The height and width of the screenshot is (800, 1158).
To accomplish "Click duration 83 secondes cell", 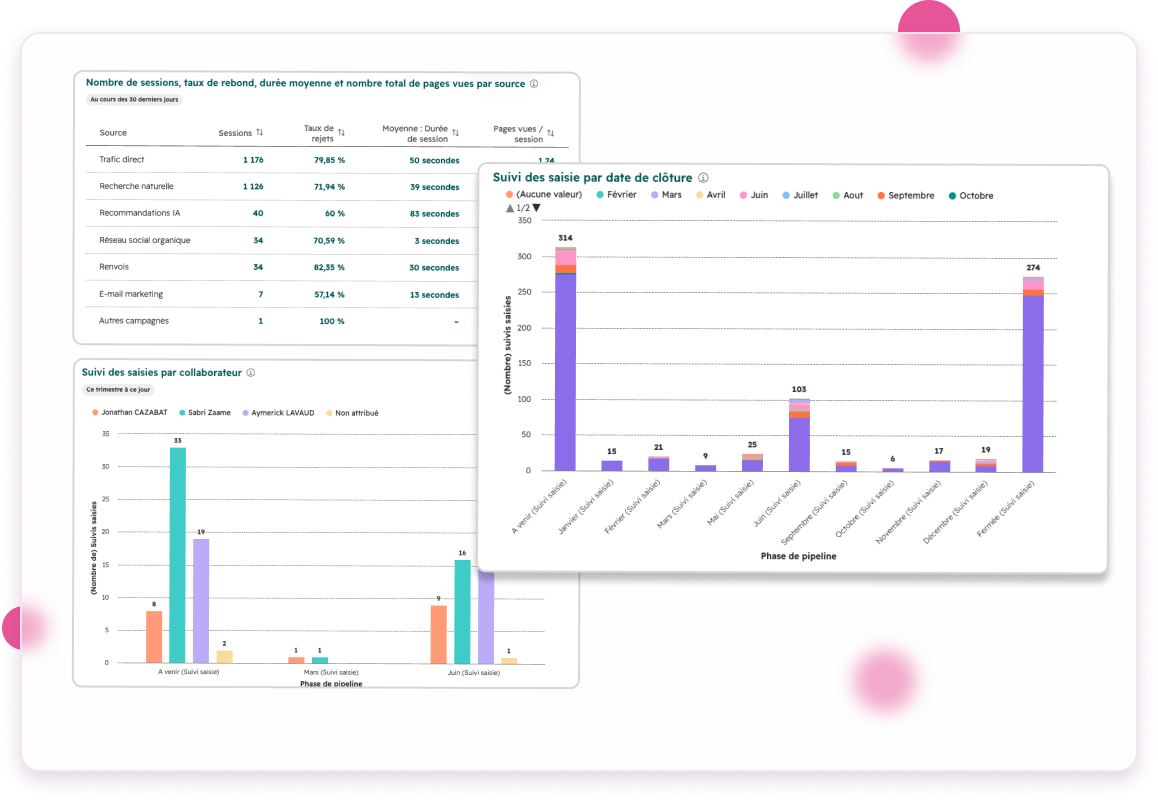I will 435,213.
